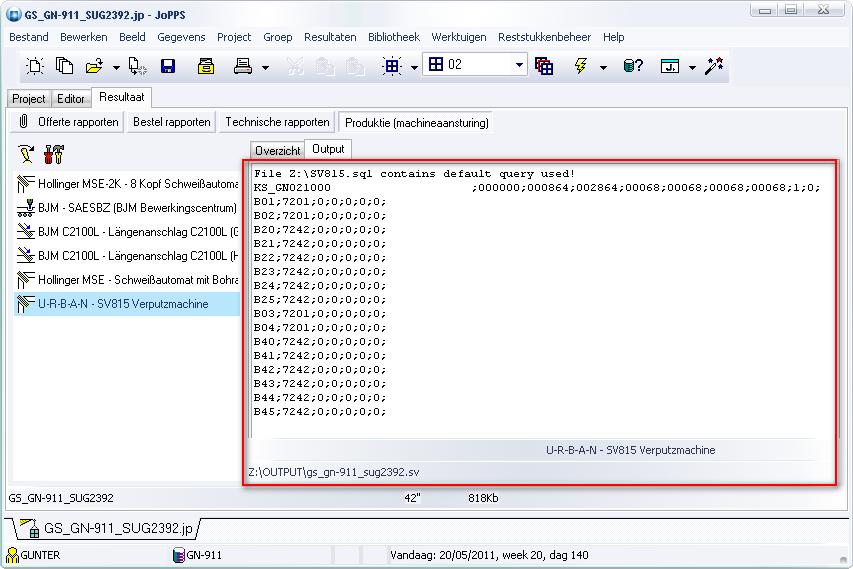Viewport: 853px width, 569px height.
Task: Expand the lightning bolt dropdown arrow
Action: 603,67
